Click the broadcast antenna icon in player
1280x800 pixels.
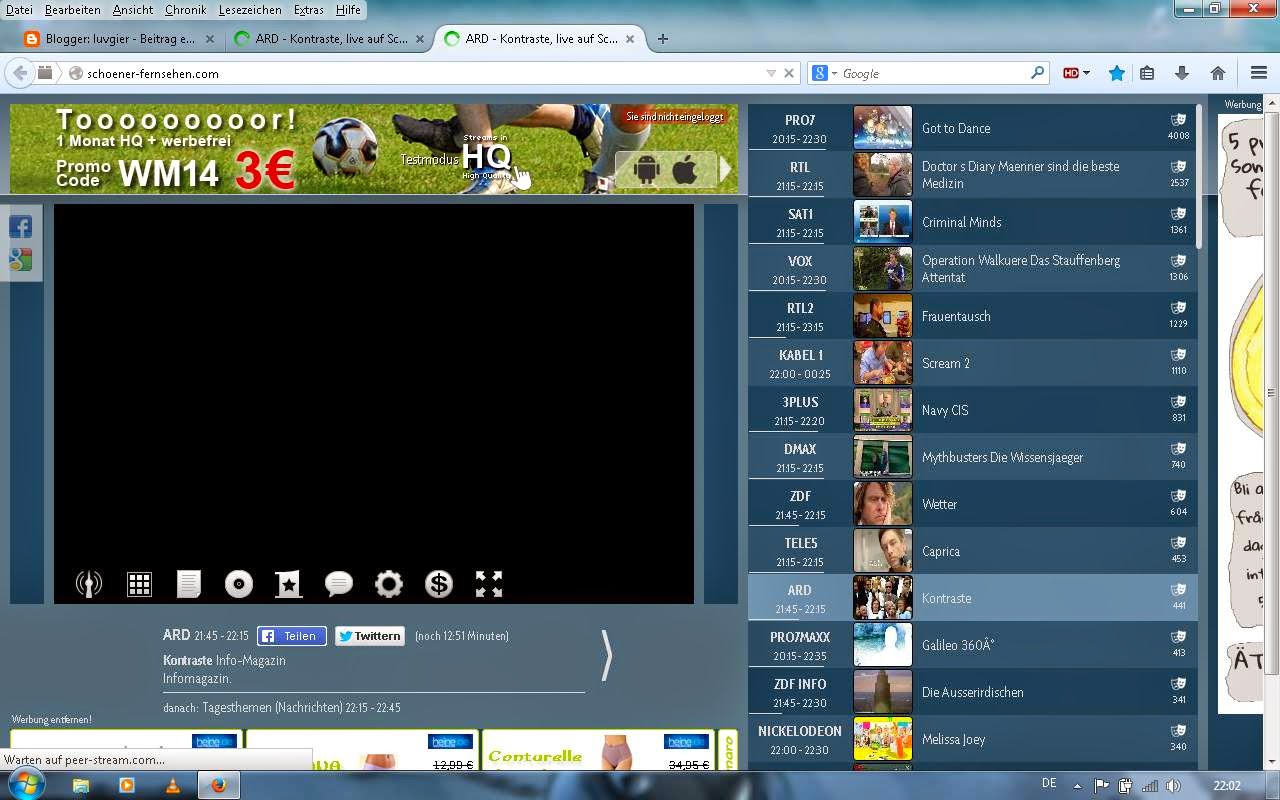tap(89, 584)
